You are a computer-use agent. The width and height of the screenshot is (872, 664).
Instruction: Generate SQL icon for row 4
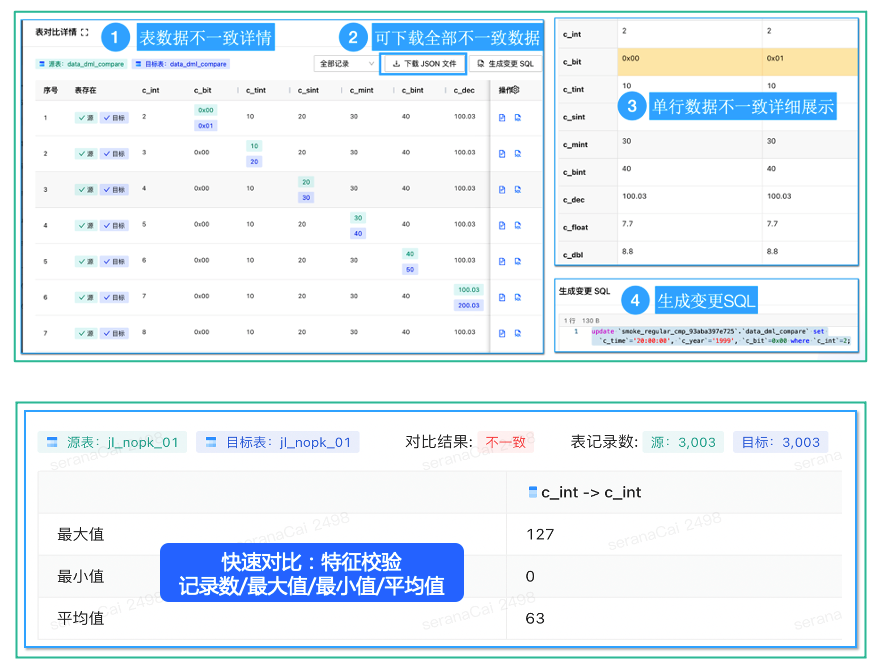518,225
